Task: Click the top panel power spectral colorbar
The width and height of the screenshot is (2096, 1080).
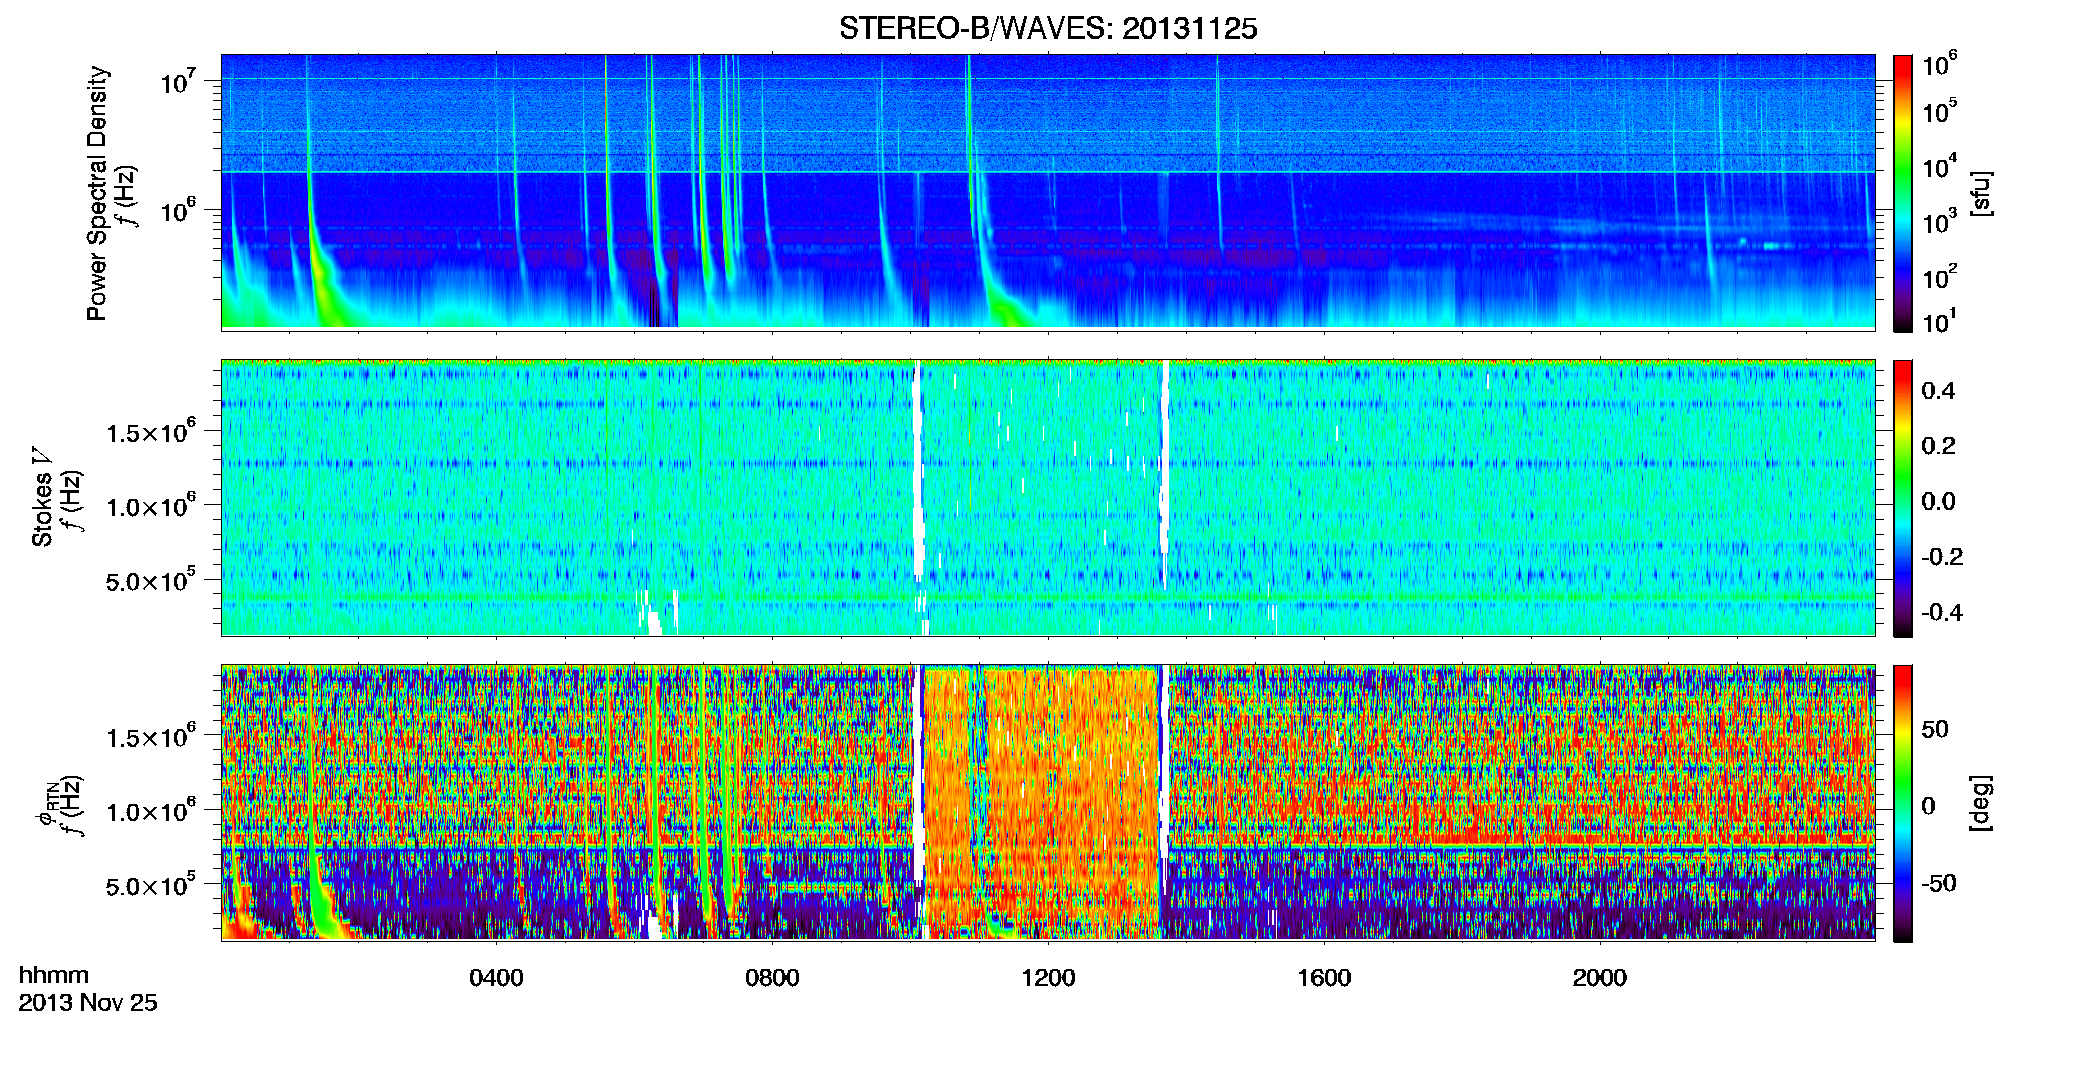Action: pyautogui.click(x=1903, y=193)
